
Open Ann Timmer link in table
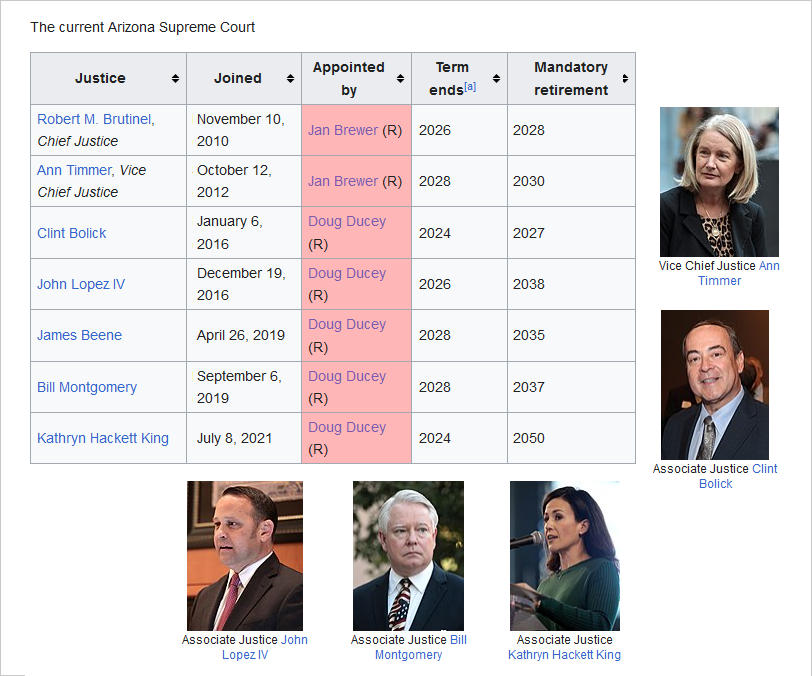pyautogui.click(x=74, y=170)
